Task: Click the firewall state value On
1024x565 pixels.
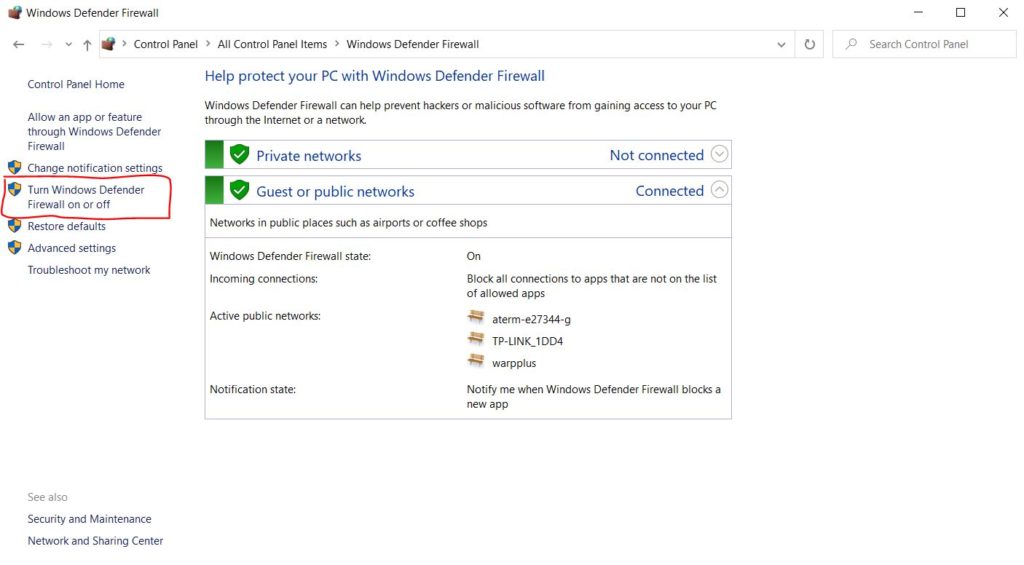Action: click(x=473, y=256)
